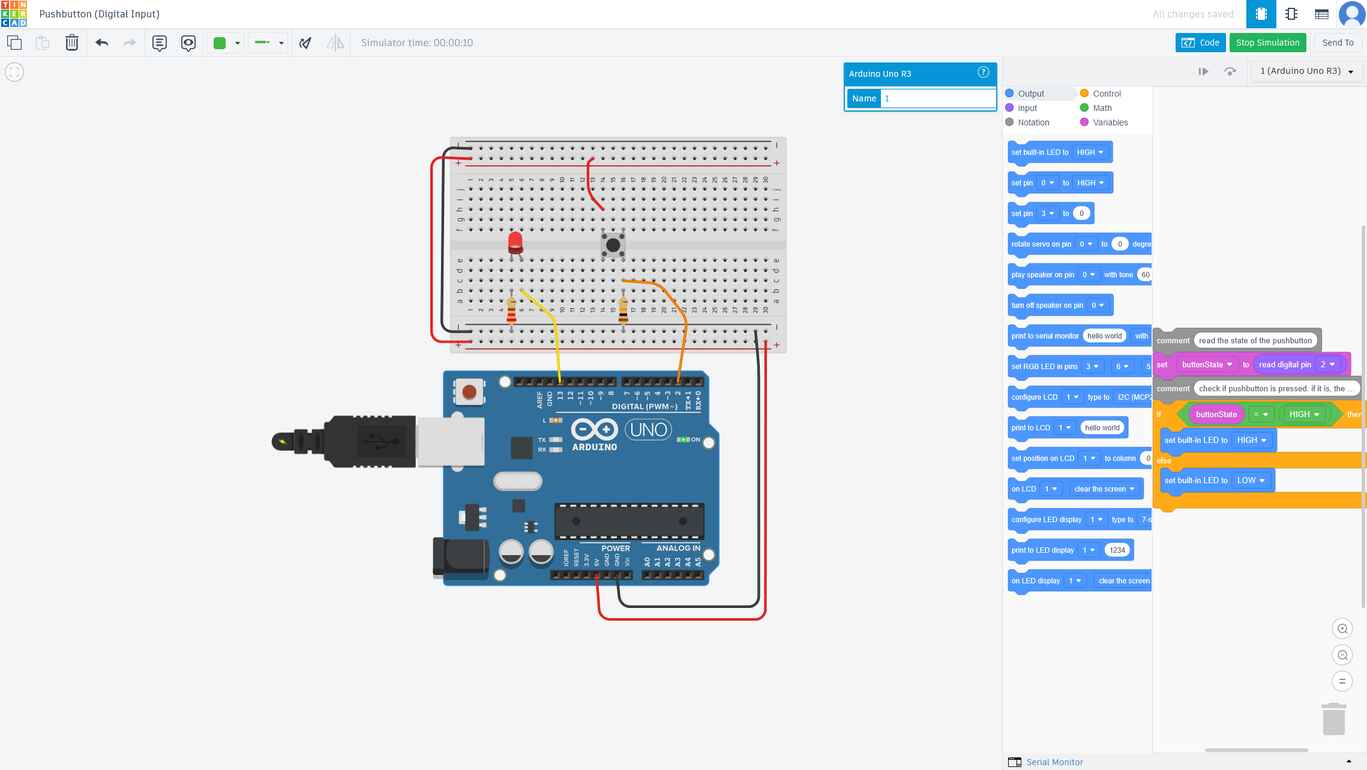Open the user profile avatar
Viewport: 1367px width, 770px height.
point(1351,14)
